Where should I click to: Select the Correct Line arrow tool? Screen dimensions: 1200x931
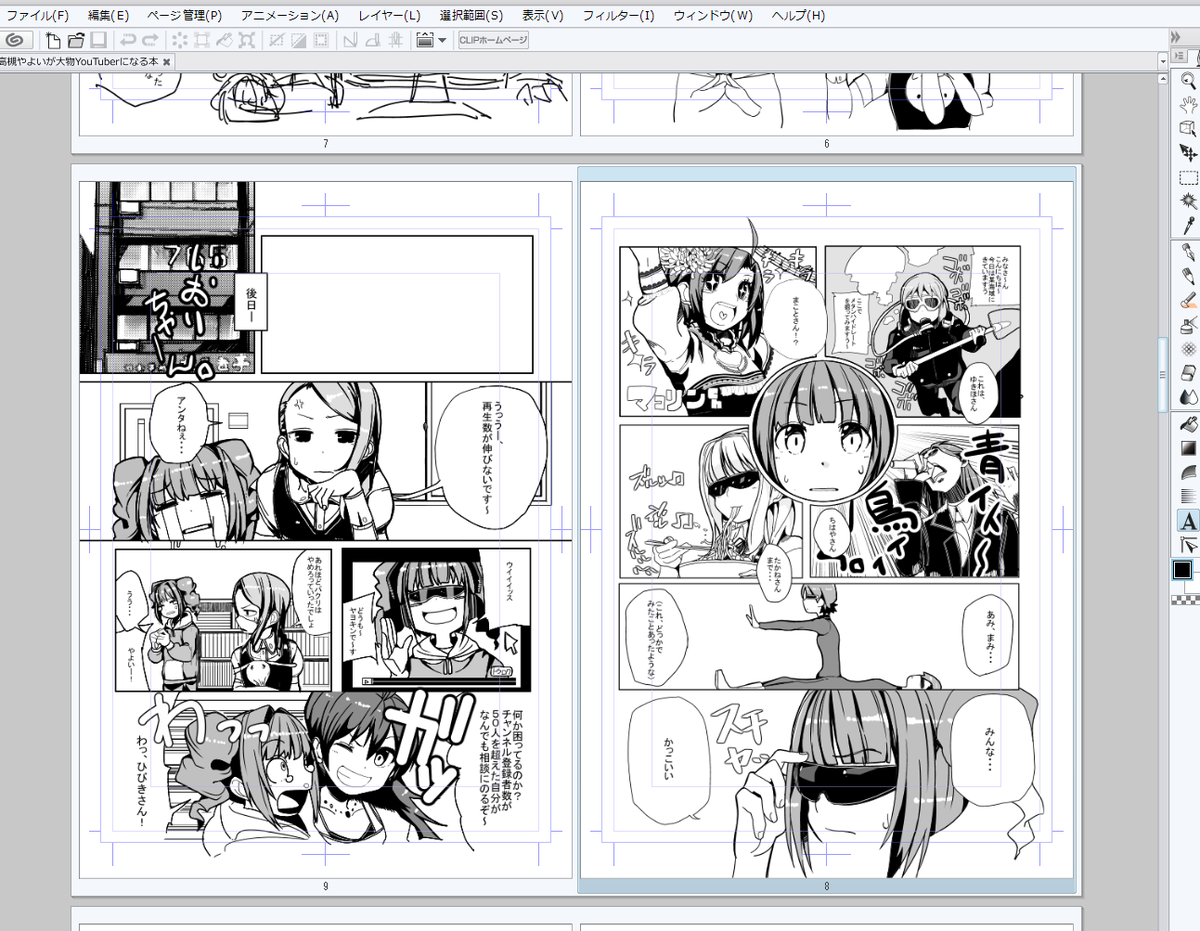(1188, 545)
